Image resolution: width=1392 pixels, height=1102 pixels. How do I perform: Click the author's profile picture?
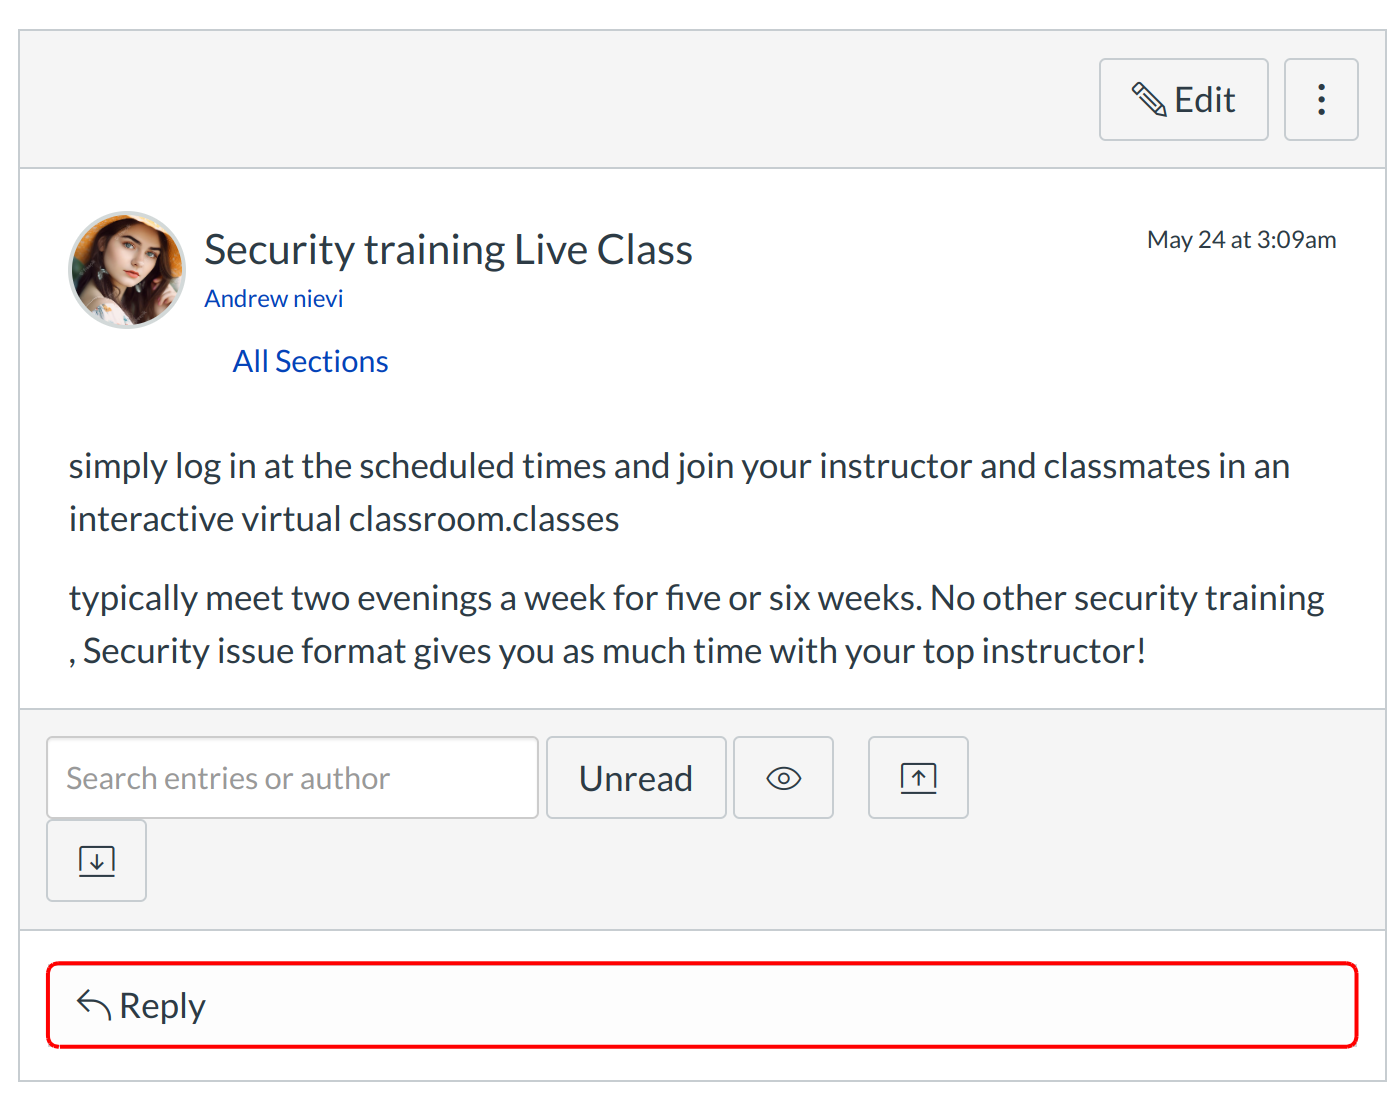click(127, 269)
